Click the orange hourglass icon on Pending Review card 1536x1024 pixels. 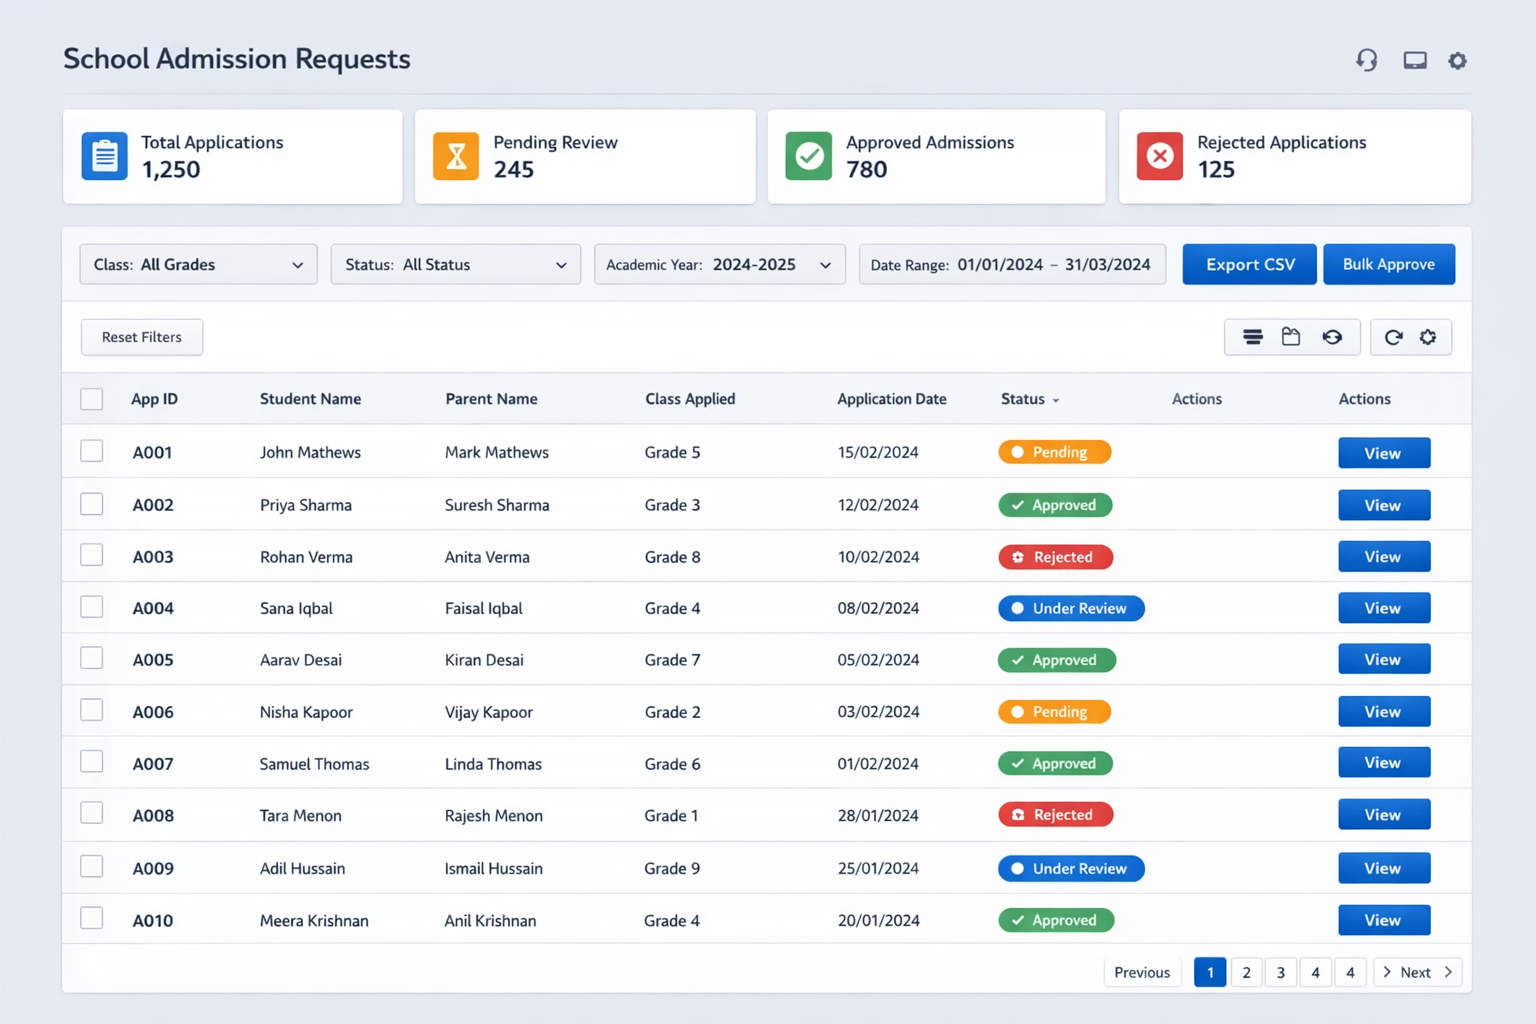point(456,156)
